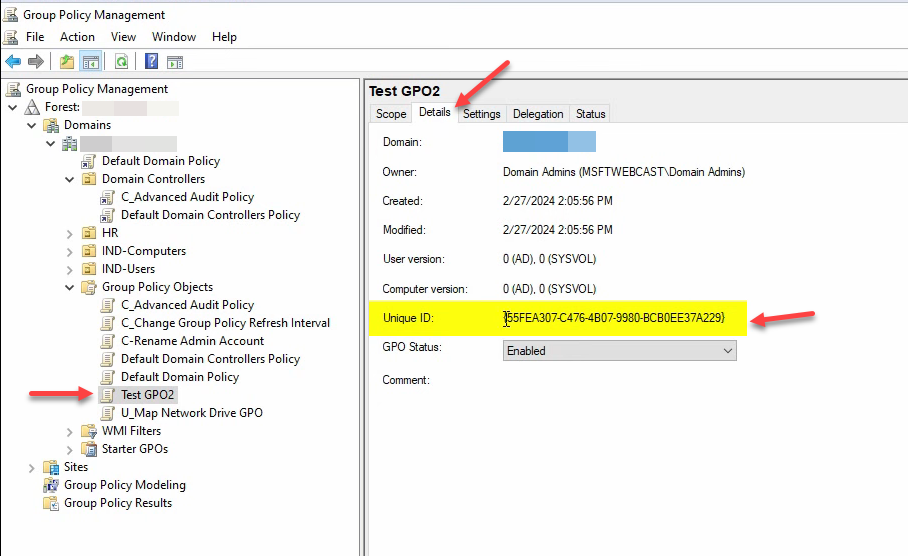Select C_Advanced Audit Policy under Domain Controllers
The width and height of the screenshot is (908, 556).
coord(187,197)
